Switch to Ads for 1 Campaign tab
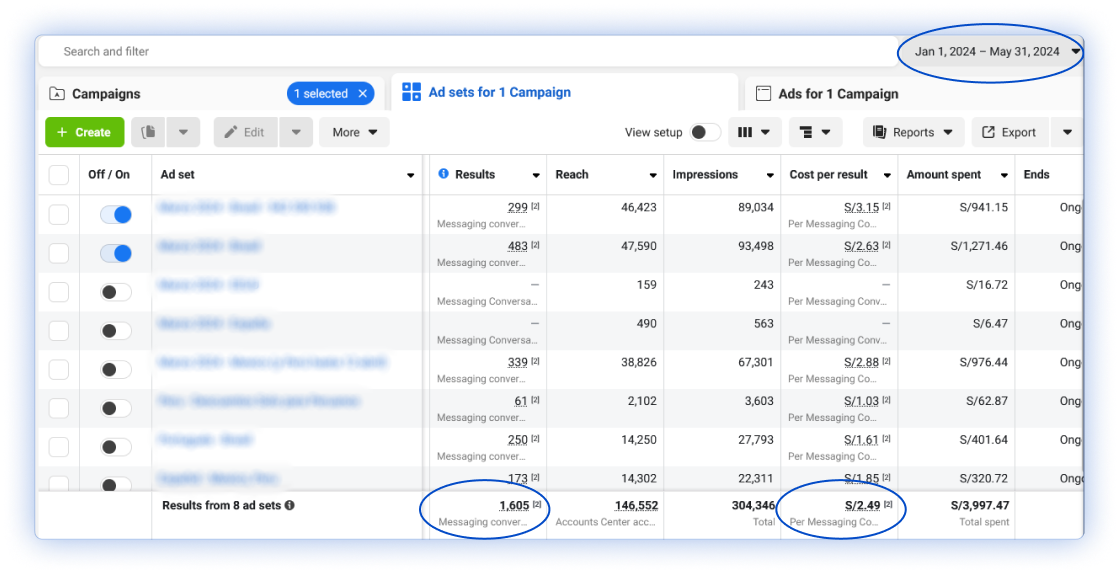The image size is (1119, 574). (838, 94)
